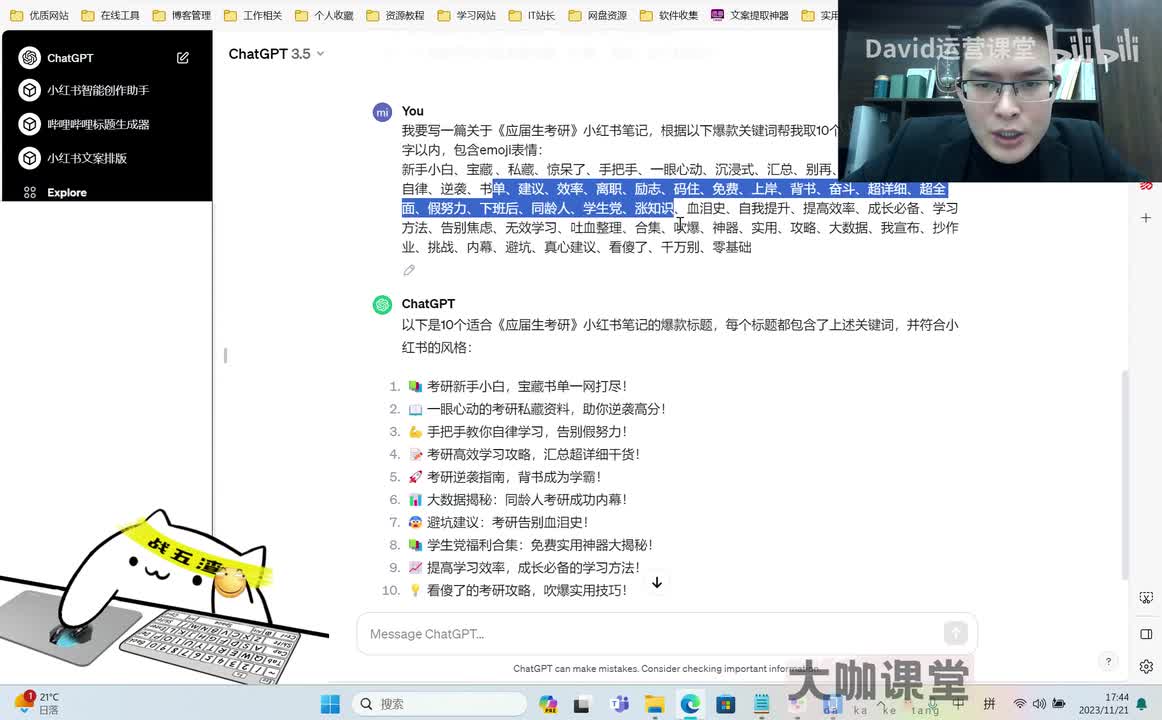Open the 学习网站 bookmarks folder
This screenshot has height=720, width=1162.
coord(466,15)
